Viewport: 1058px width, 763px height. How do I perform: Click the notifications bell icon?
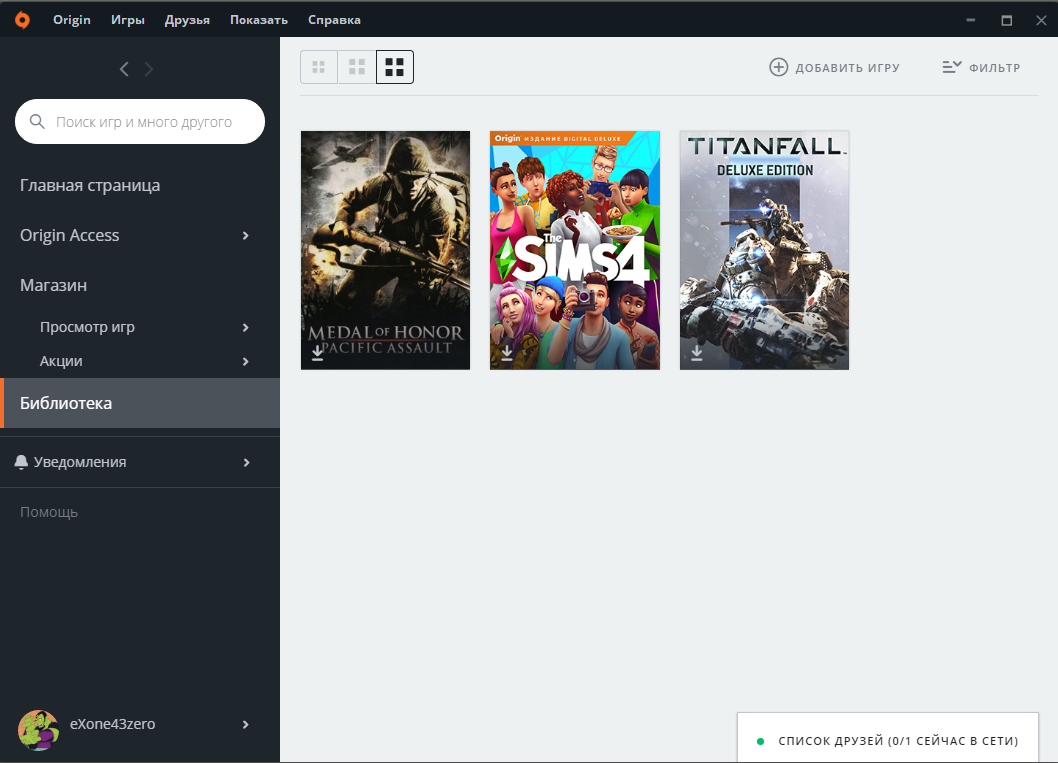(21, 462)
